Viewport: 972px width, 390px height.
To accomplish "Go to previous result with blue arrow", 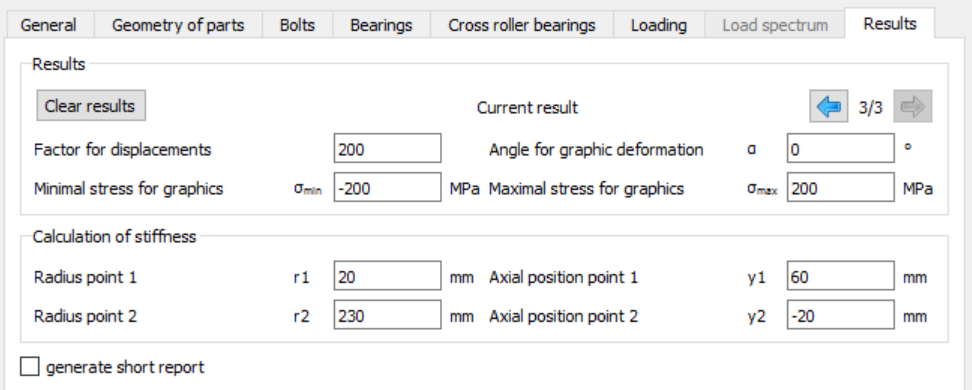I will coord(829,107).
